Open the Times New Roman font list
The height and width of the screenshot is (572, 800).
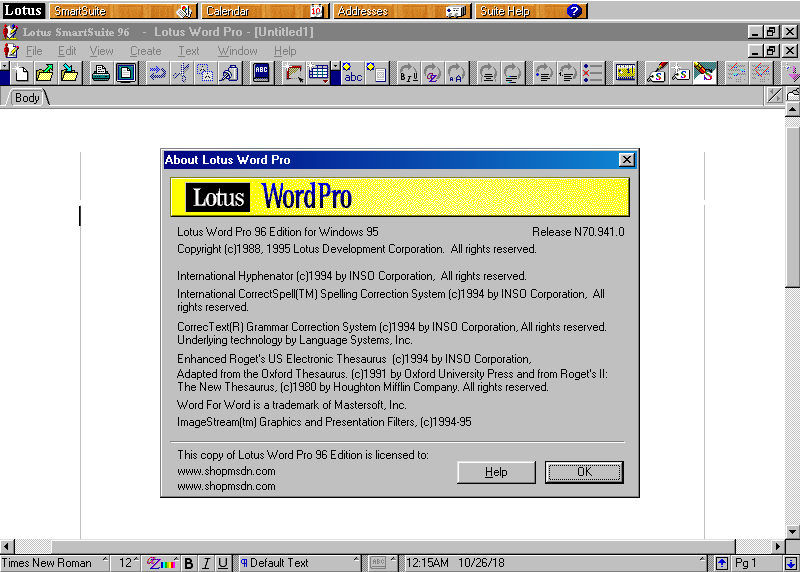(x=55, y=563)
